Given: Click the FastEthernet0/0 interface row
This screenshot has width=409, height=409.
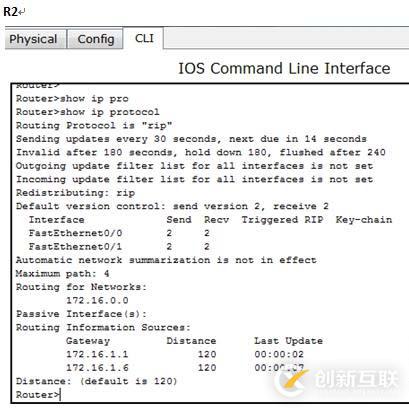Looking at the screenshot, I should point(119,233).
